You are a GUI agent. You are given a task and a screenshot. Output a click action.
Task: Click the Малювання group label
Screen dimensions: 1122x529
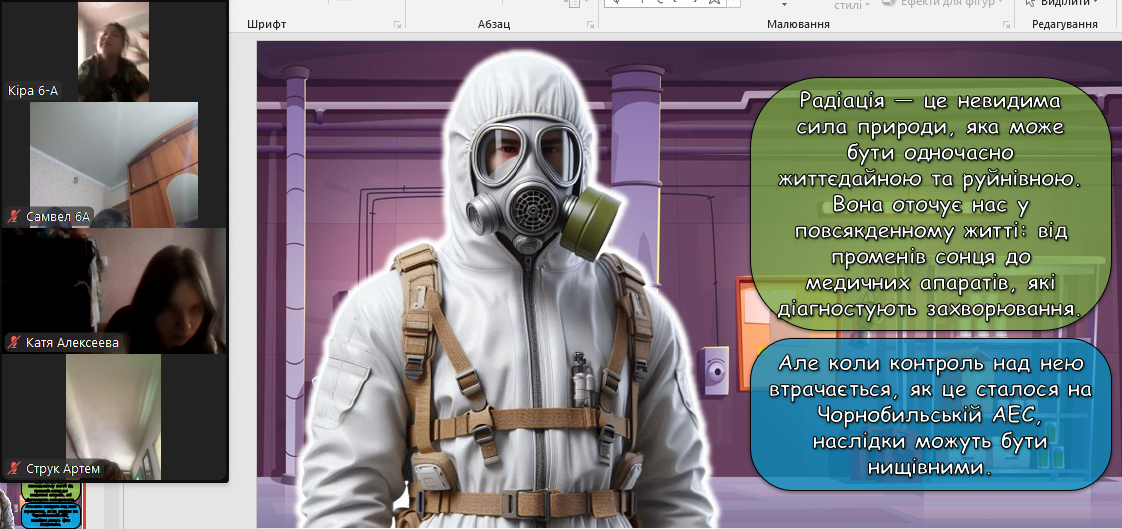798,24
